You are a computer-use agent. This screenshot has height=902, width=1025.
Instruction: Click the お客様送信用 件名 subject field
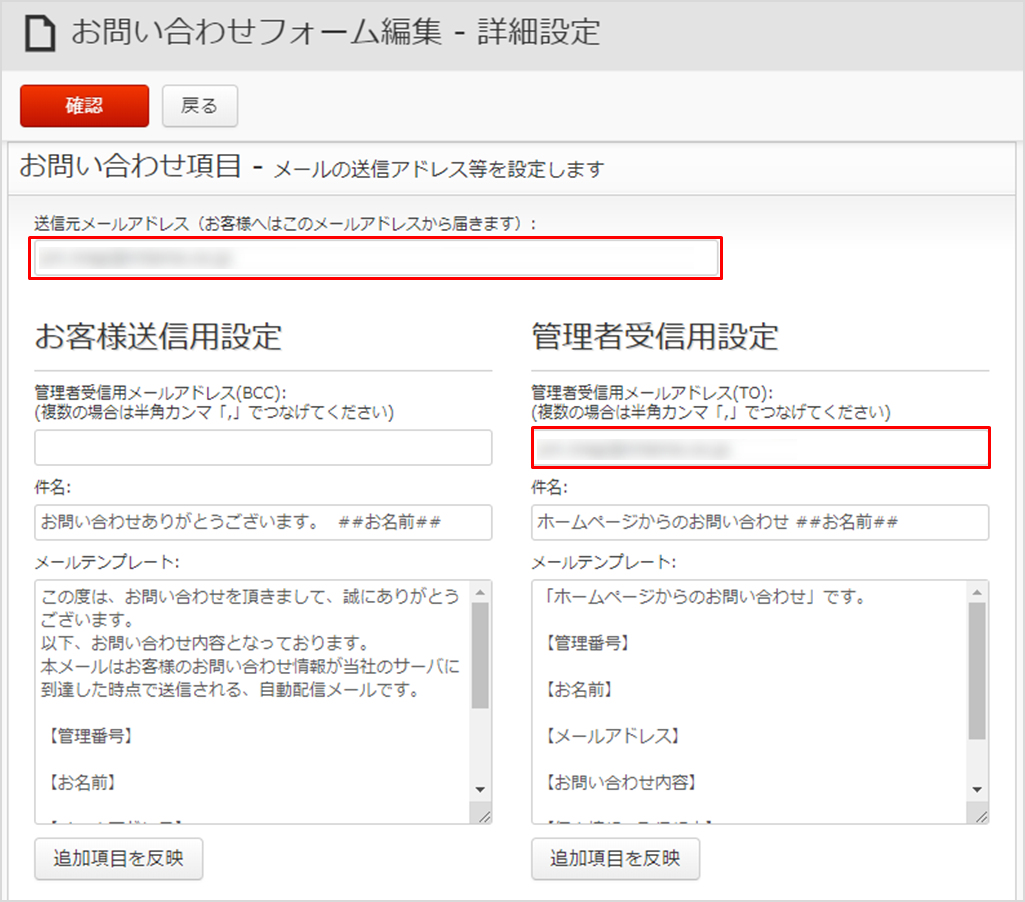pyautogui.click(x=263, y=522)
